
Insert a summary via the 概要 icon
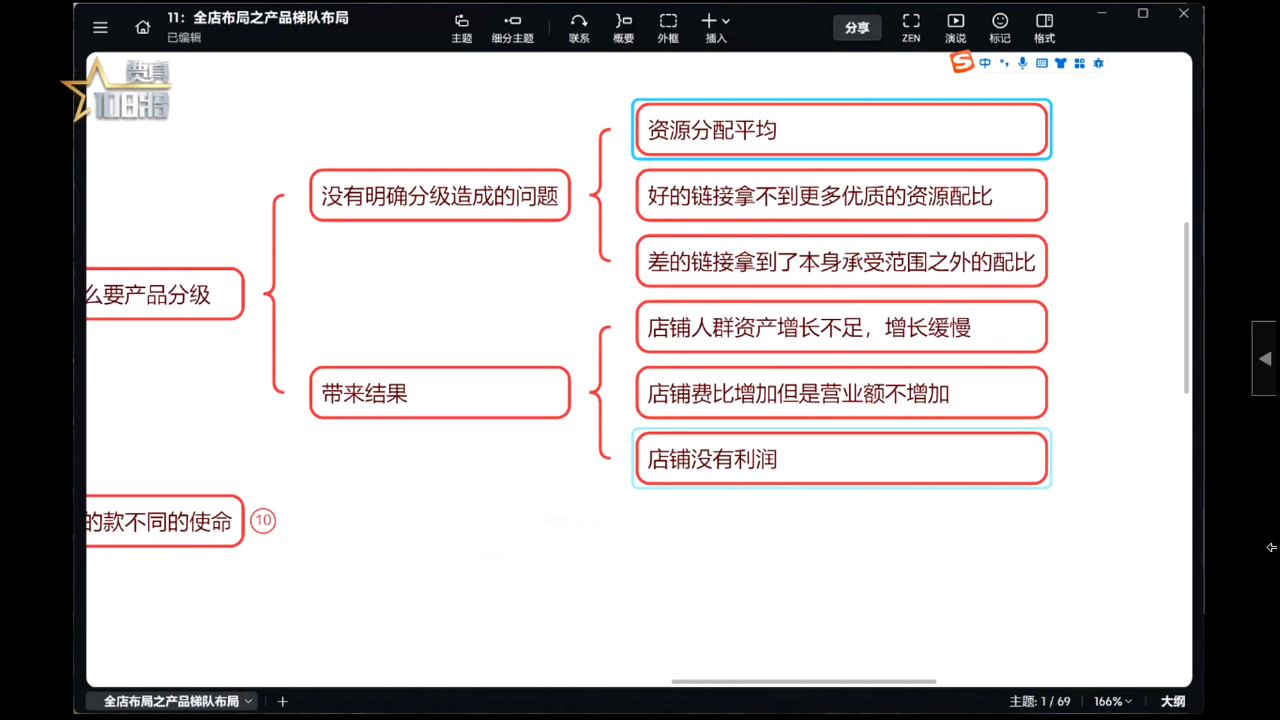point(623,27)
